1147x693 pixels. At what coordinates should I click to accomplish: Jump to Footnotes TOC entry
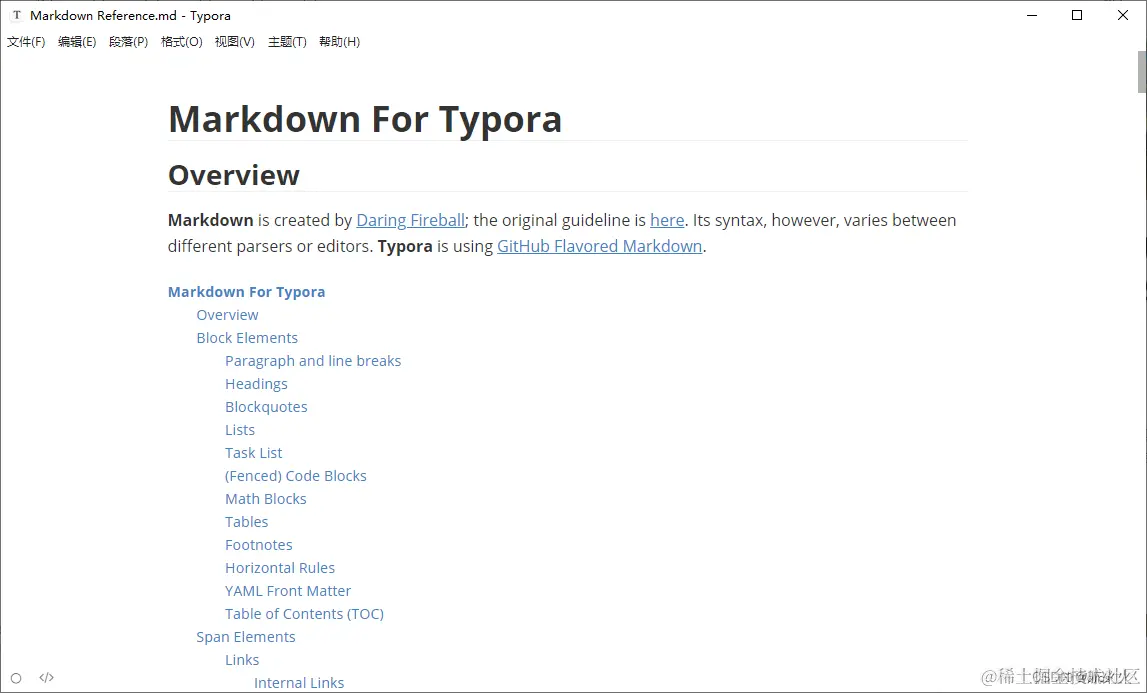point(259,545)
